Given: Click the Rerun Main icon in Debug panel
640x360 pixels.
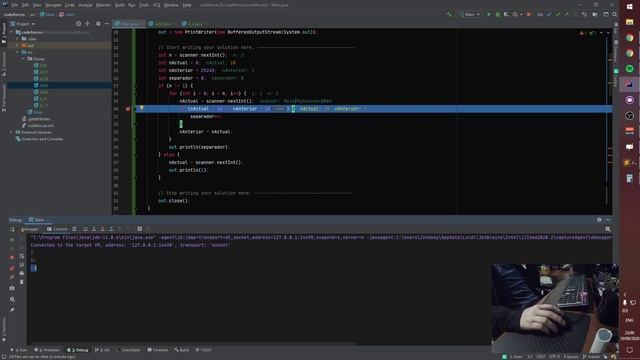Looking at the screenshot, I should 12,229.
